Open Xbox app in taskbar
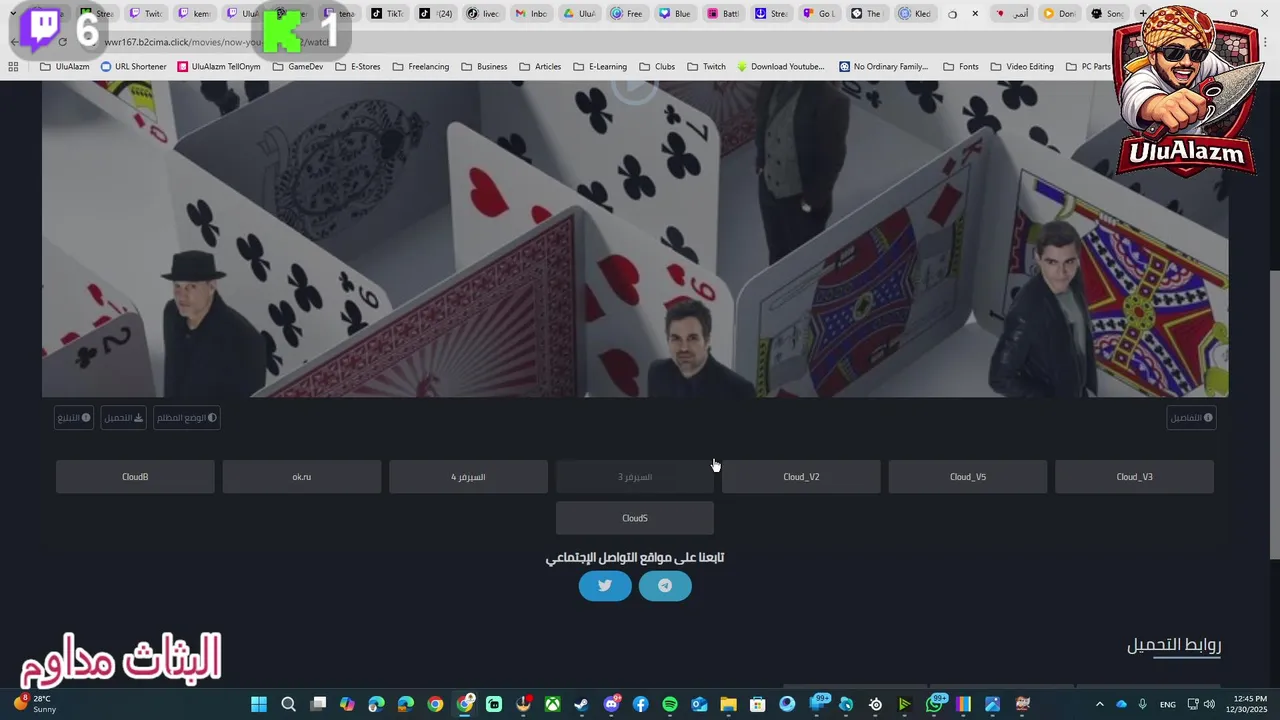 point(552,704)
